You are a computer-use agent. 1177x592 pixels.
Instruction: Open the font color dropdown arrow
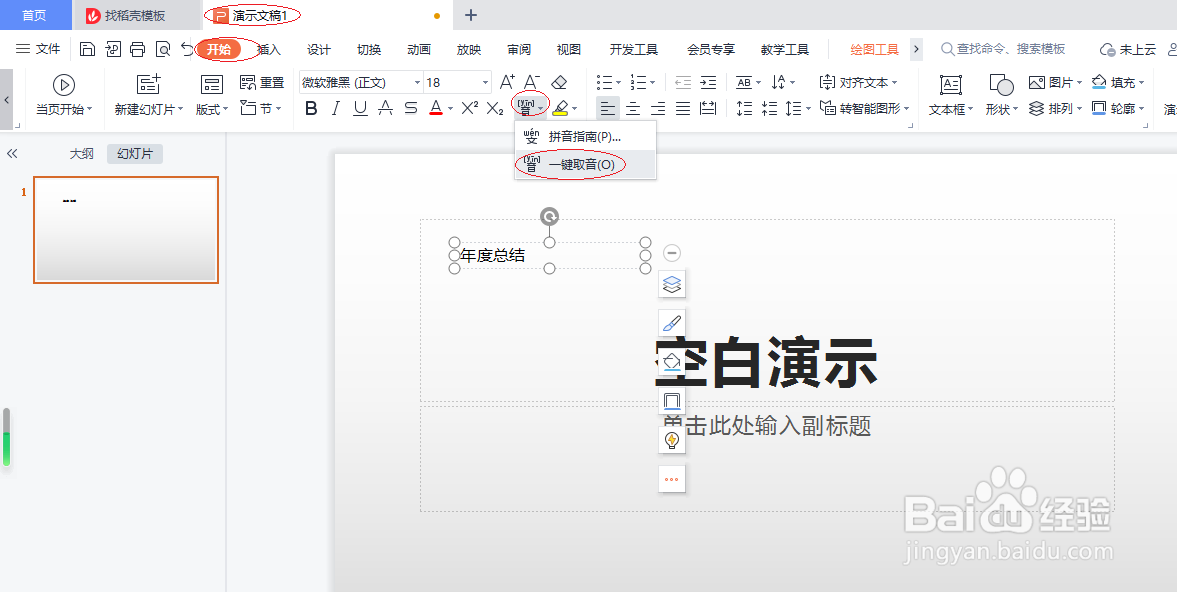[450, 110]
